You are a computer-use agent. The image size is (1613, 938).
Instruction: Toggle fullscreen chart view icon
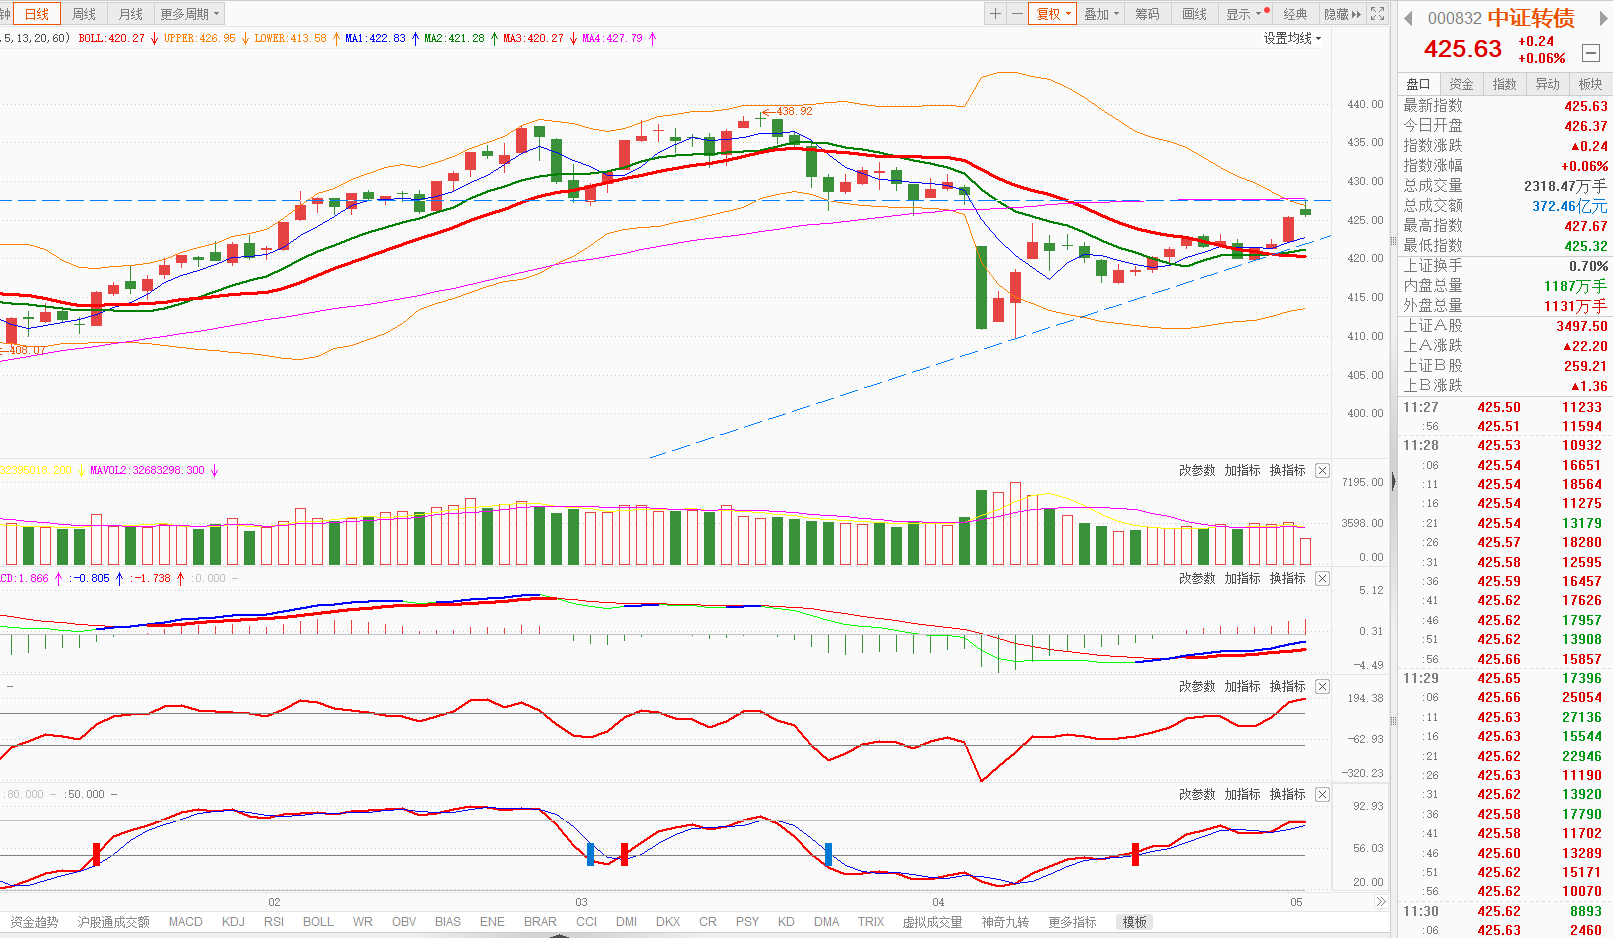(x=1377, y=14)
